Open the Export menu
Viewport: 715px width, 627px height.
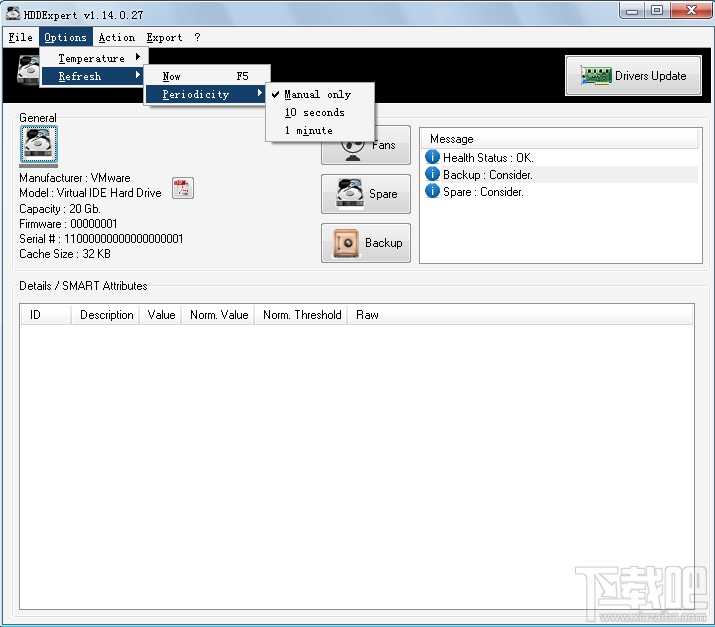164,37
